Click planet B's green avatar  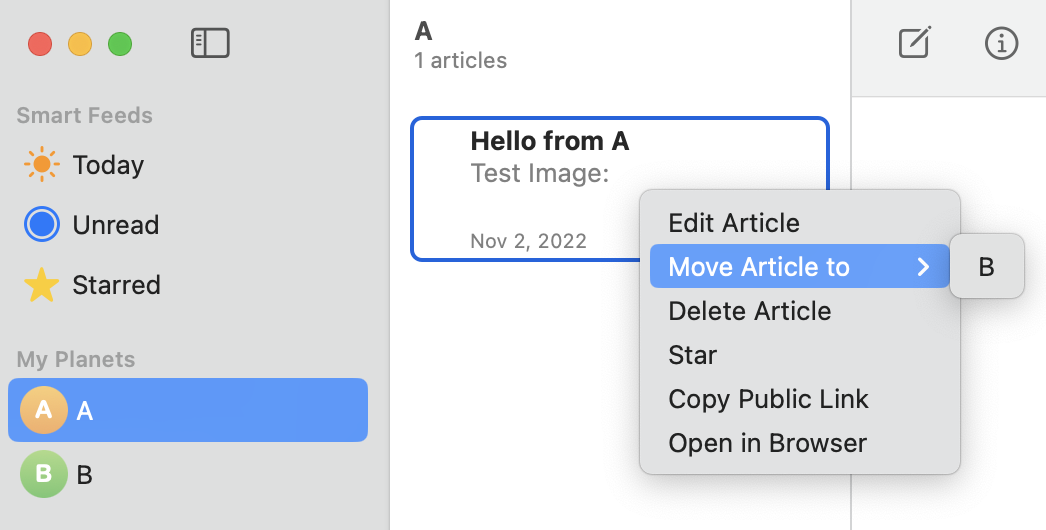click(x=44, y=474)
